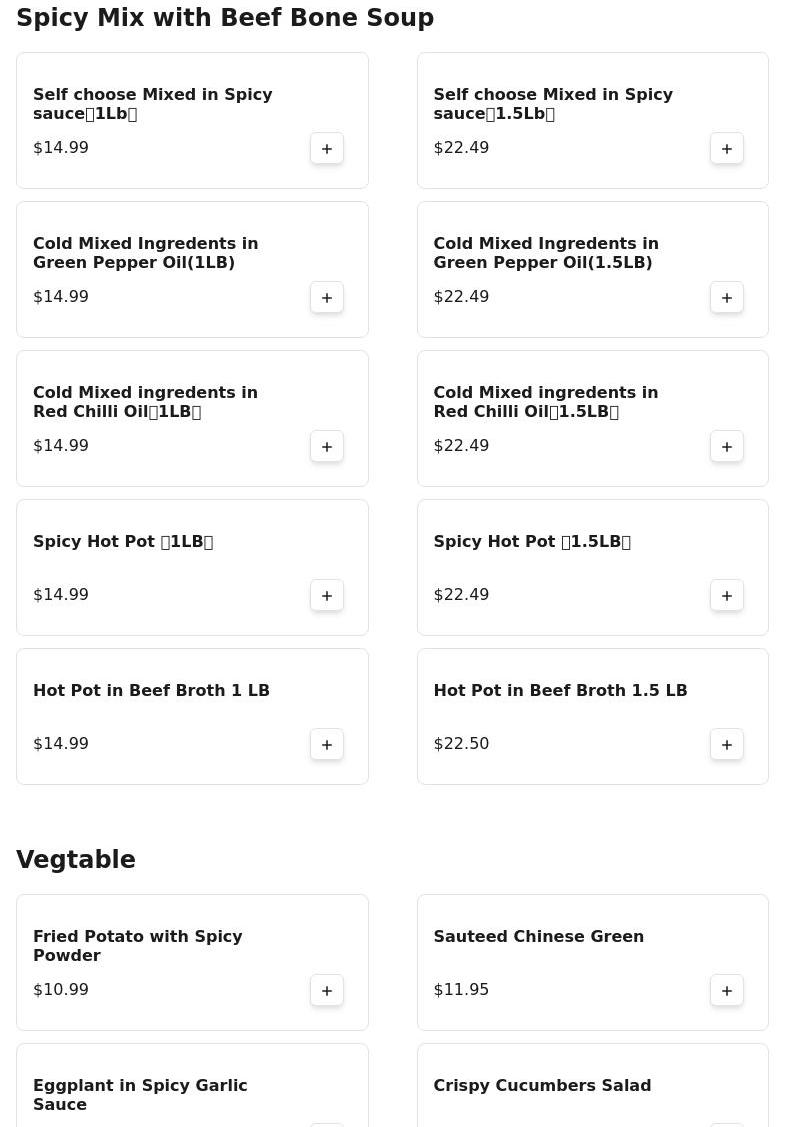Viewport: 785px width, 1127px height.
Task: Add Cold Mixed Green Pepper Oil 1LB
Action: (327, 297)
